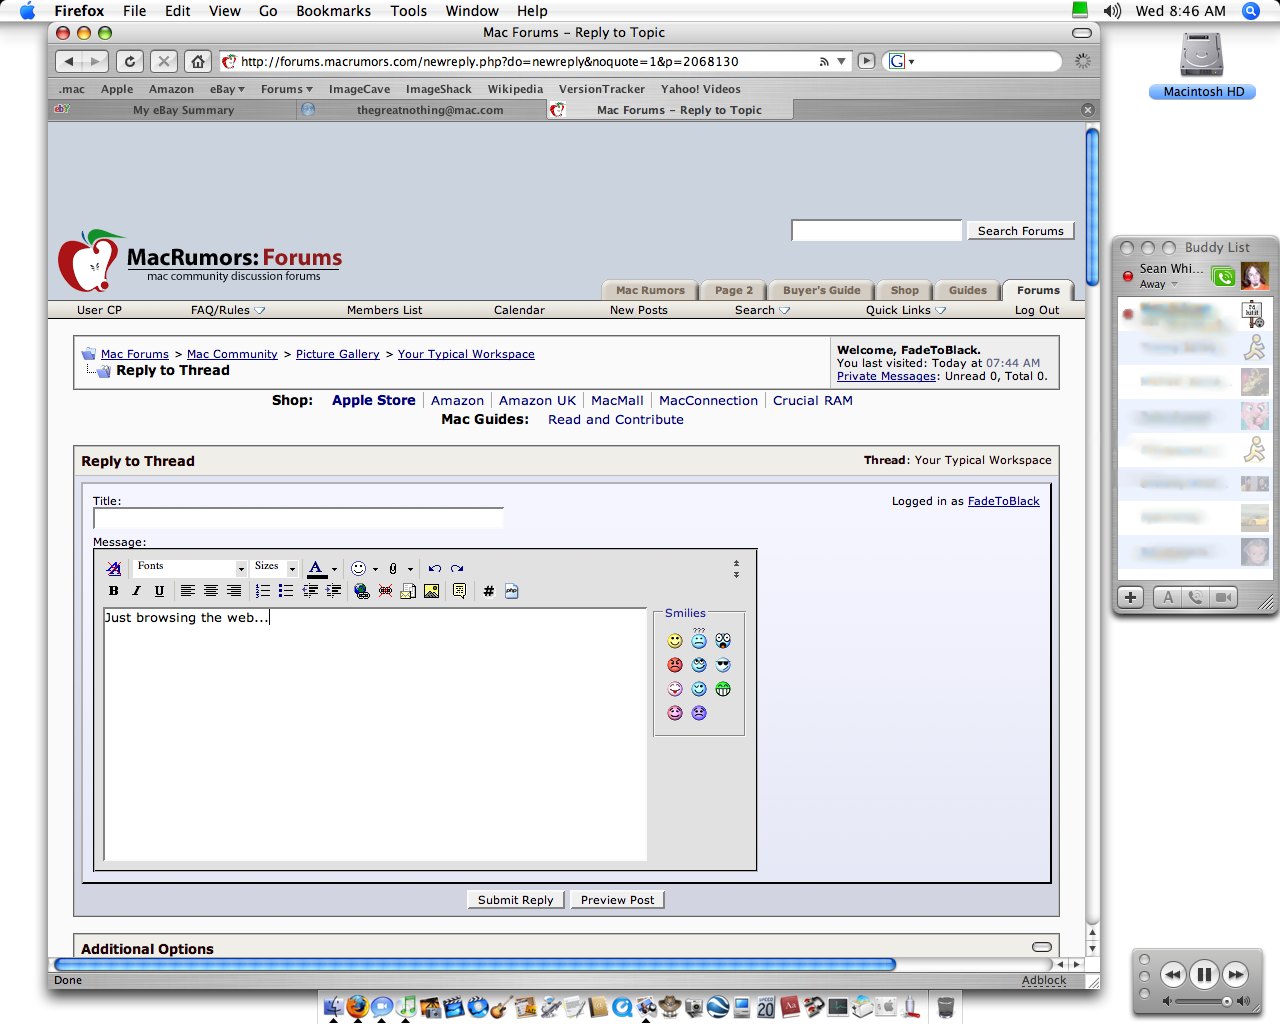The width and height of the screenshot is (1280, 1024).
Task: Undo the last editor action
Action: [x=434, y=568]
